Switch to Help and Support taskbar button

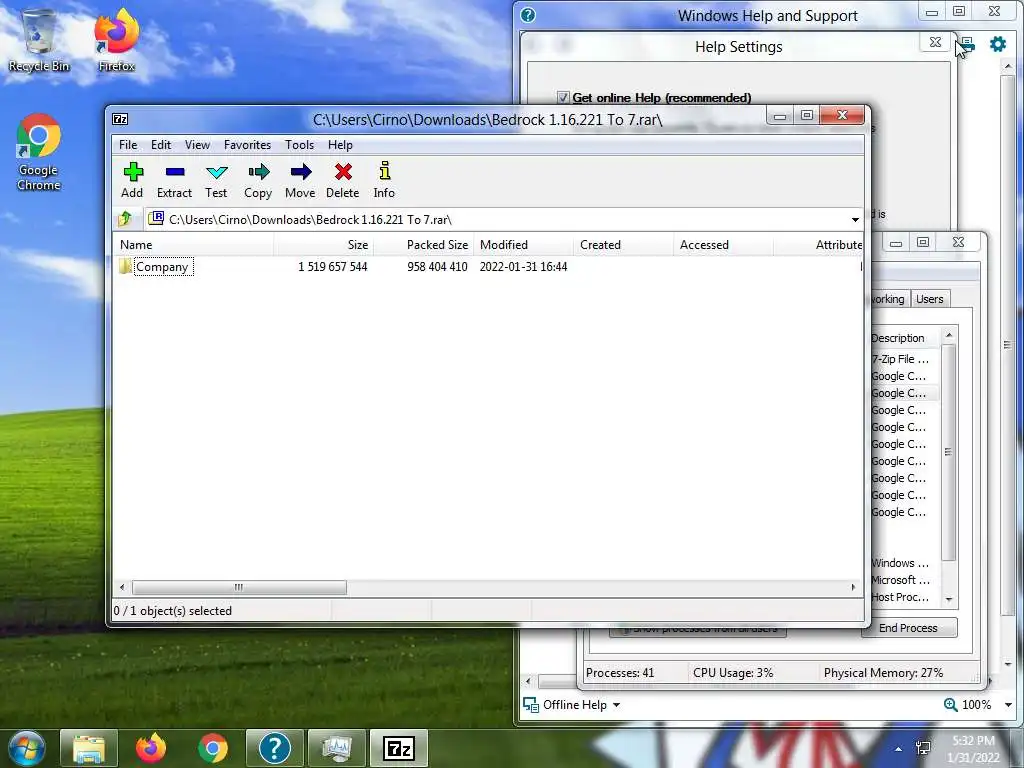coord(274,748)
